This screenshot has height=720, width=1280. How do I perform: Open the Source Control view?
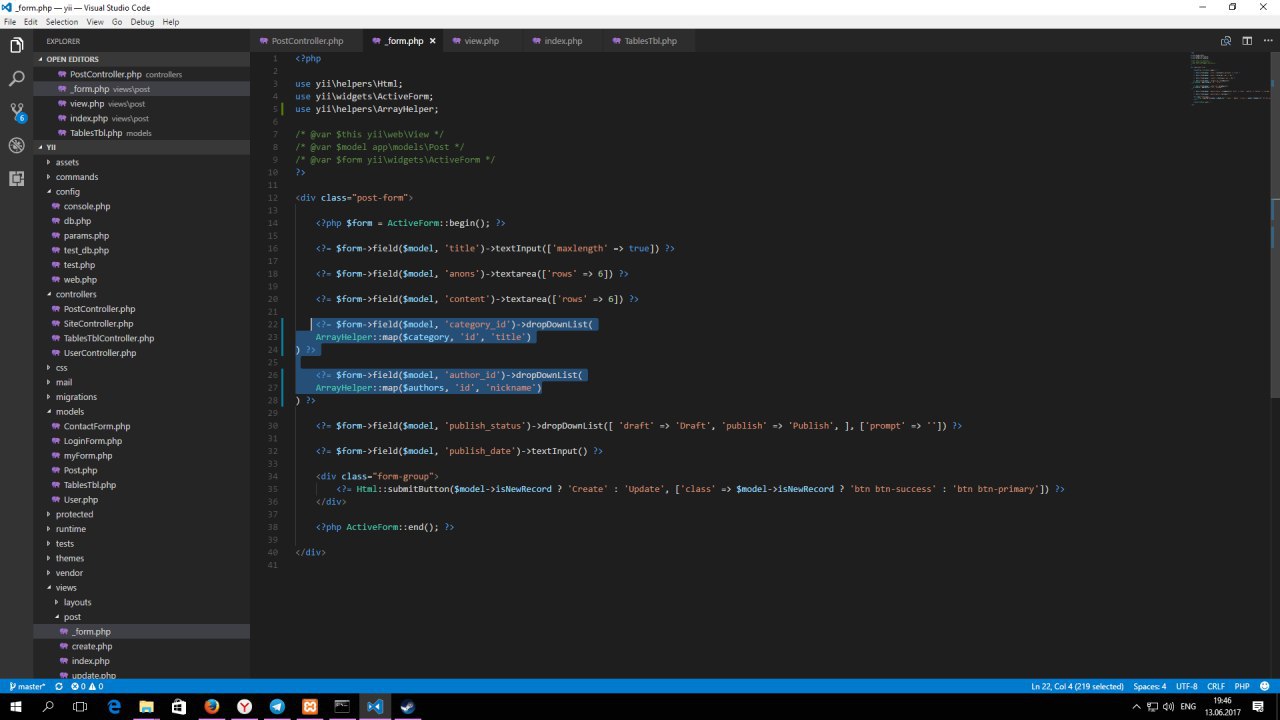pos(16,111)
